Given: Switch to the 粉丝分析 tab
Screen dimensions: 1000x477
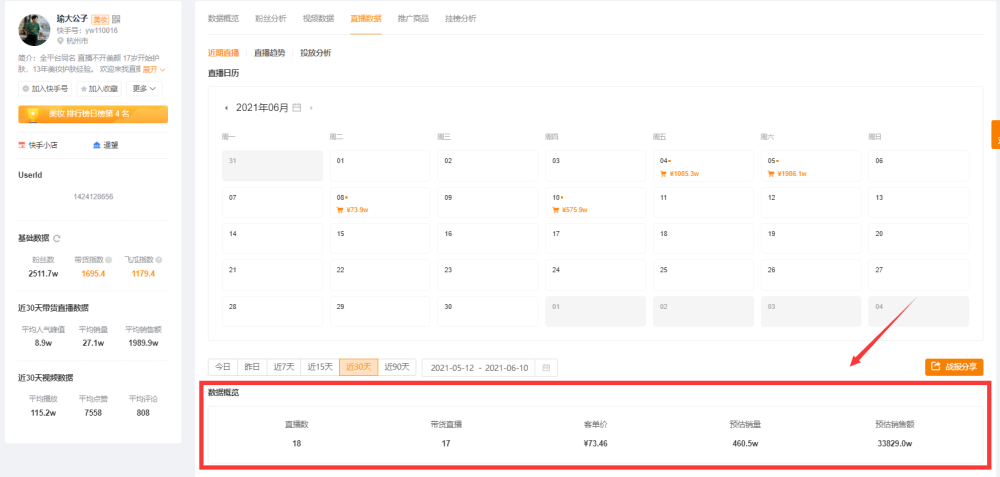Looking at the screenshot, I should [x=270, y=18].
